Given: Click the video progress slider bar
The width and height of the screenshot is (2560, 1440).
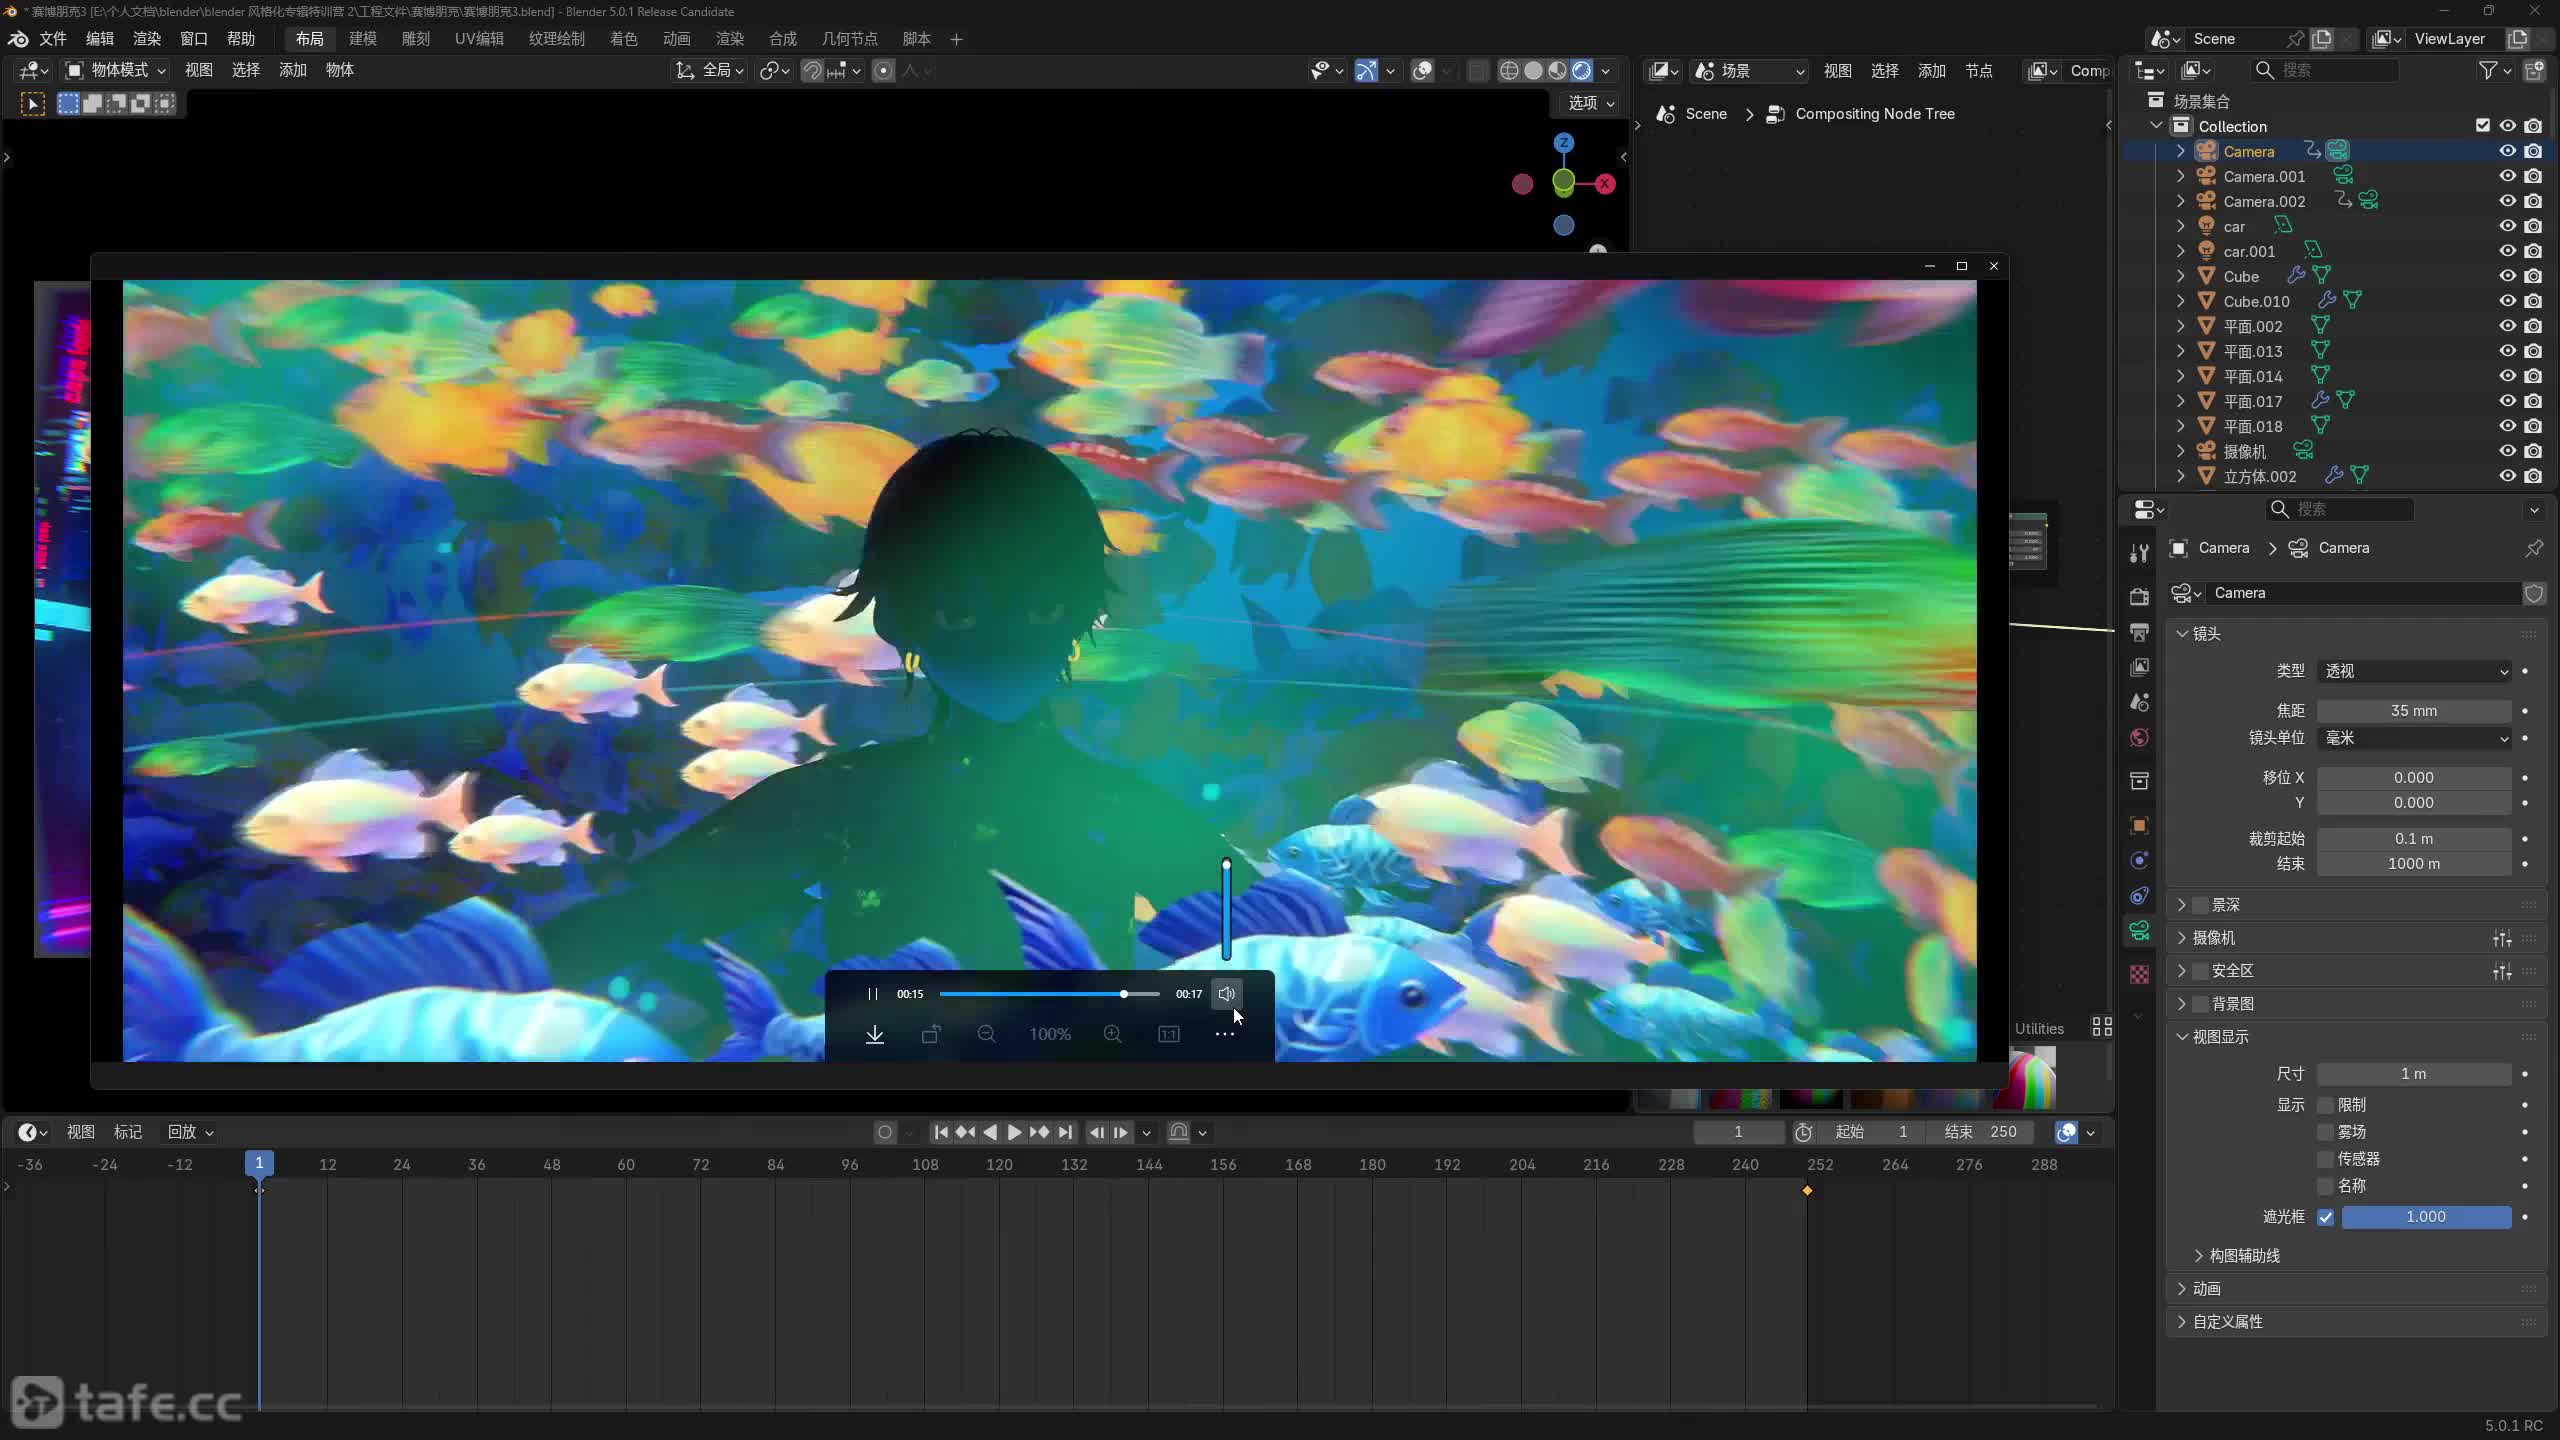Looking at the screenshot, I should (1048, 994).
